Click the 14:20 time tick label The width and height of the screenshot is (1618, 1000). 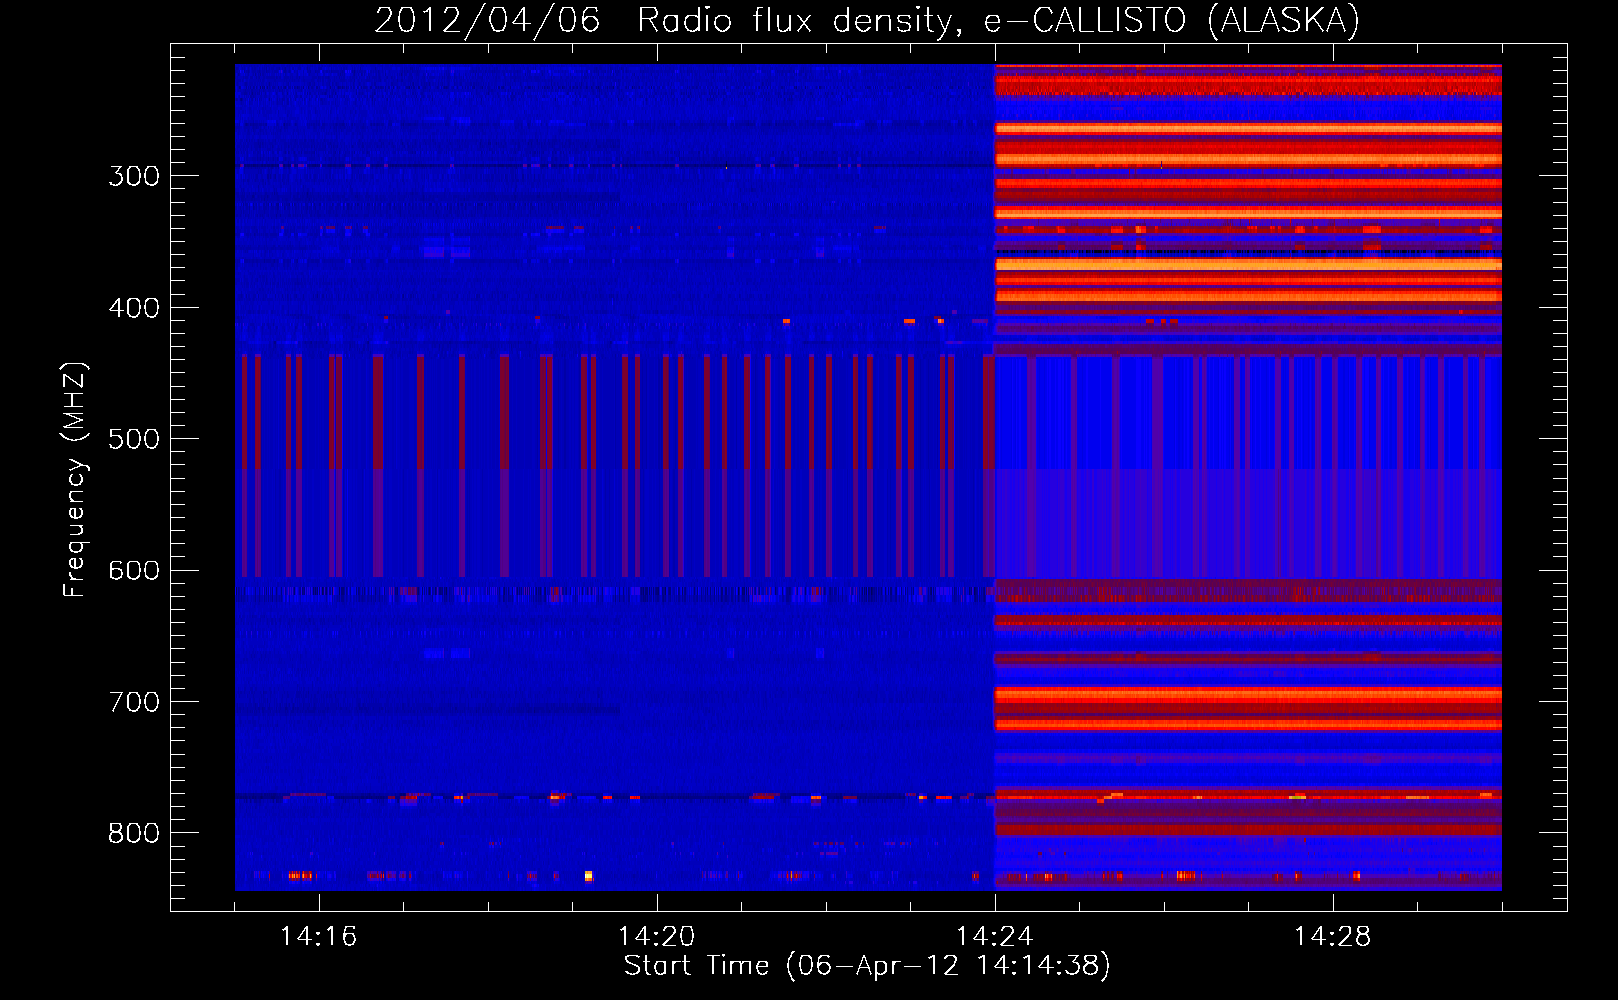coord(656,937)
